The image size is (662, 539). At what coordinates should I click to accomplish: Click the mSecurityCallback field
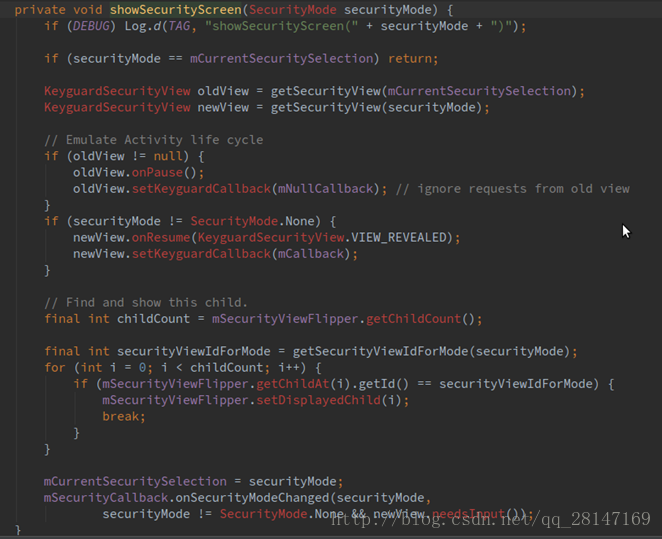(106, 498)
